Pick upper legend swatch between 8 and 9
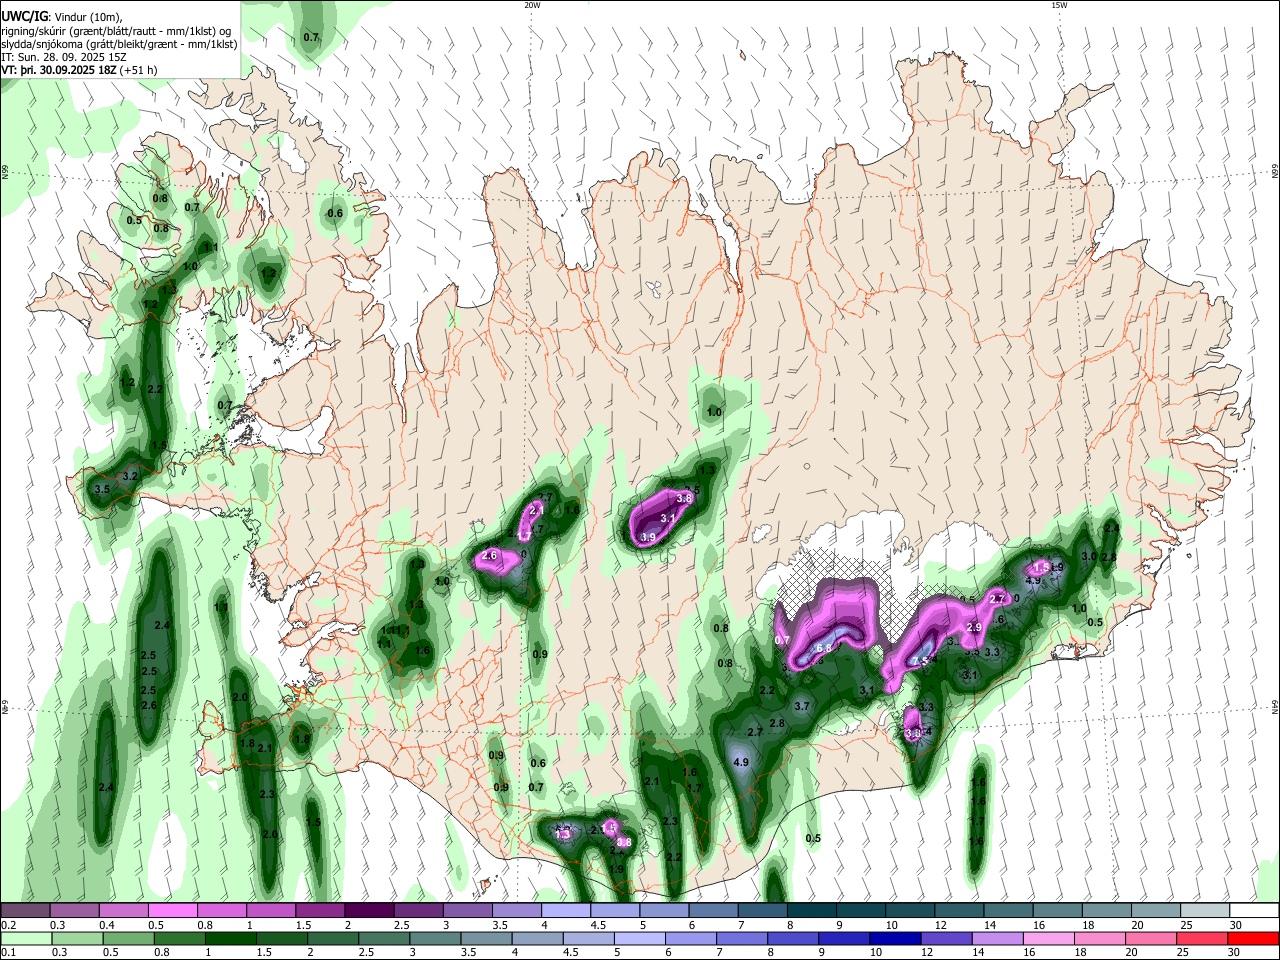The height and width of the screenshot is (960, 1280). [812, 910]
